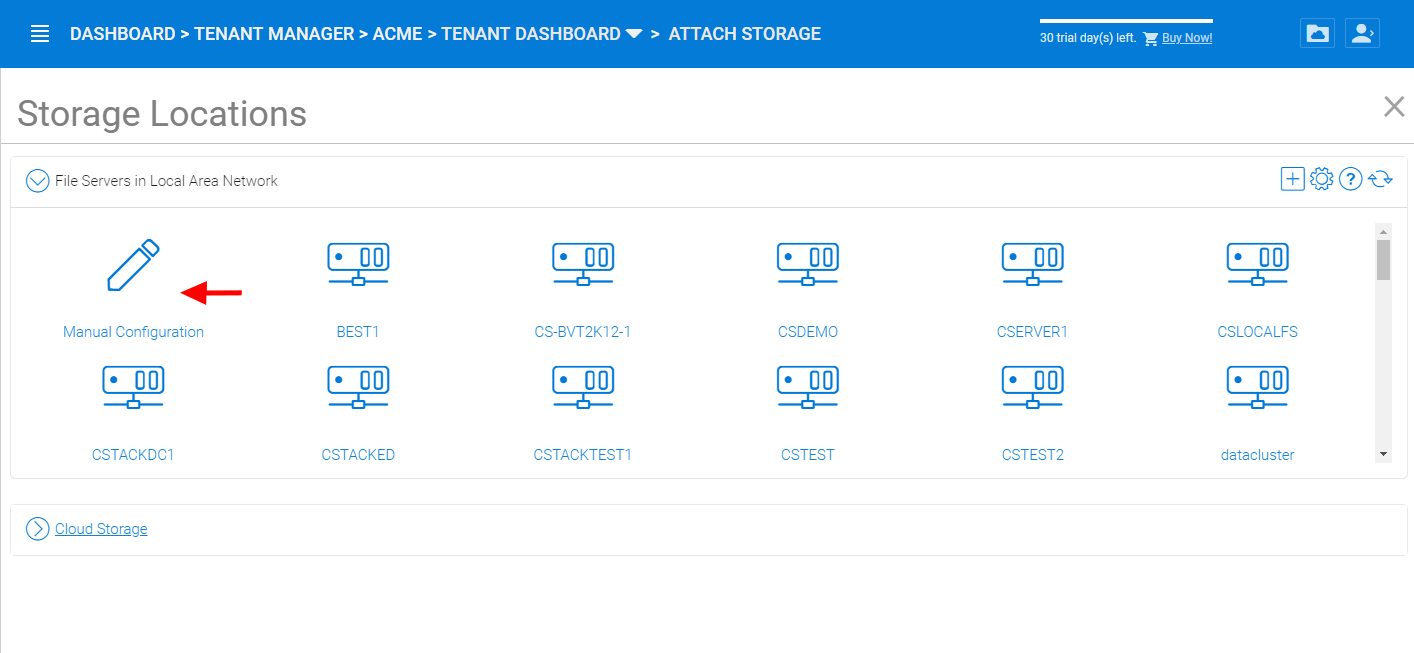Click the plus icon to add server

[1292, 179]
